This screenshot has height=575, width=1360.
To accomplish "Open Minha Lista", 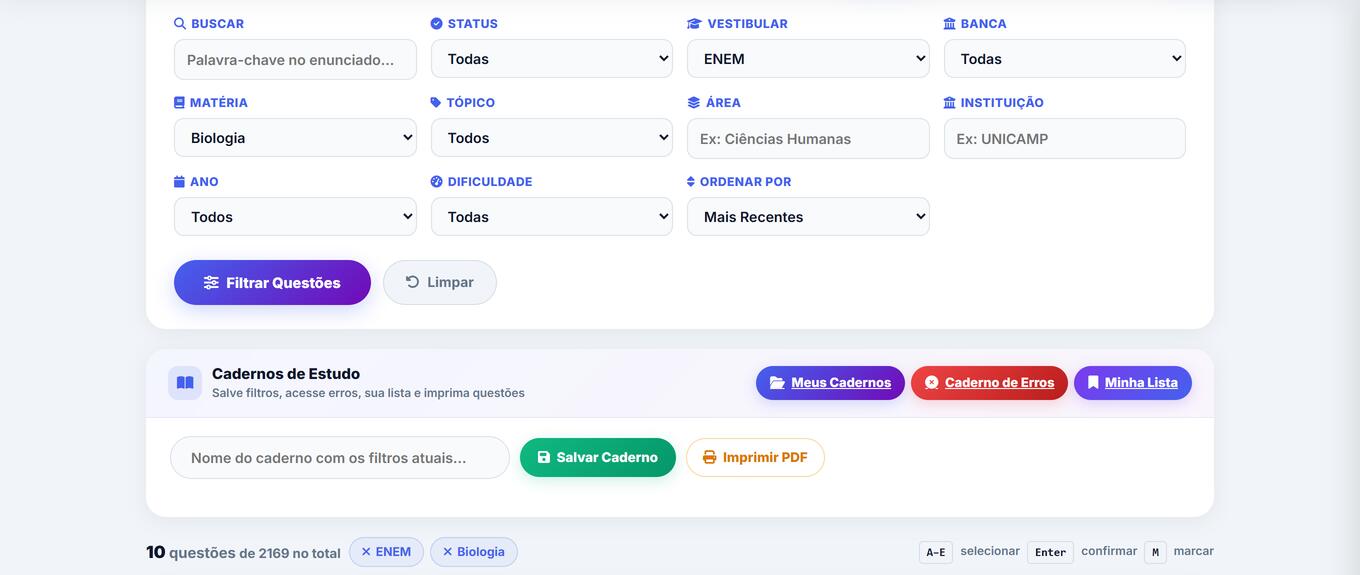I will tap(1133, 382).
